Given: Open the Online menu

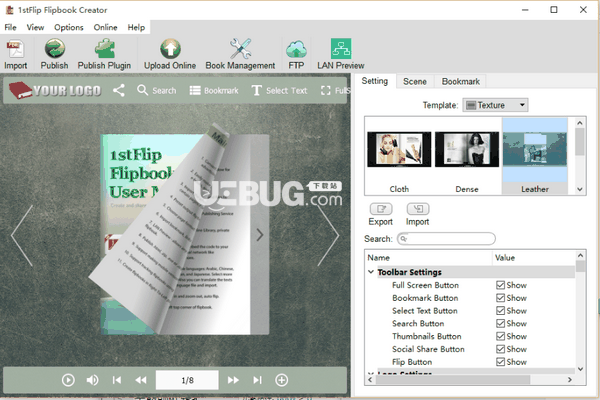Looking at the screenshot, I should (x=106, y=28).
